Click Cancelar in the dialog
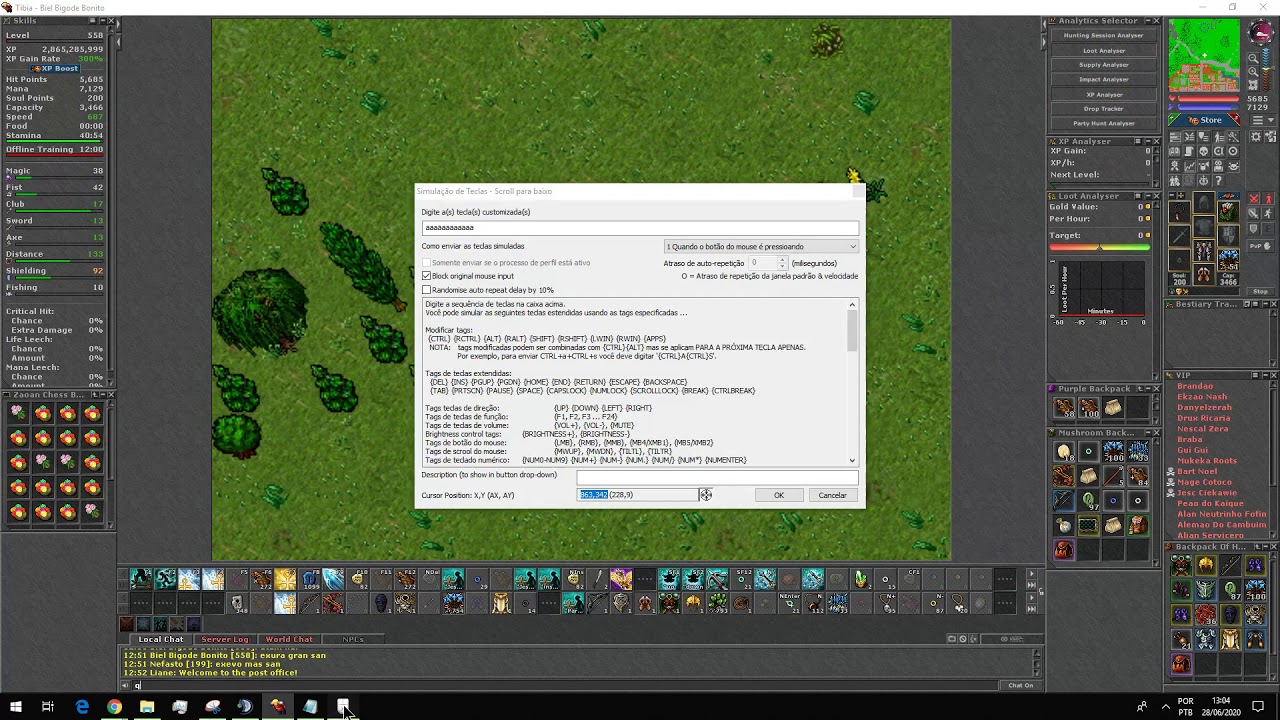Viewport: 1280px width, 720px height. [x=832, y=495]
